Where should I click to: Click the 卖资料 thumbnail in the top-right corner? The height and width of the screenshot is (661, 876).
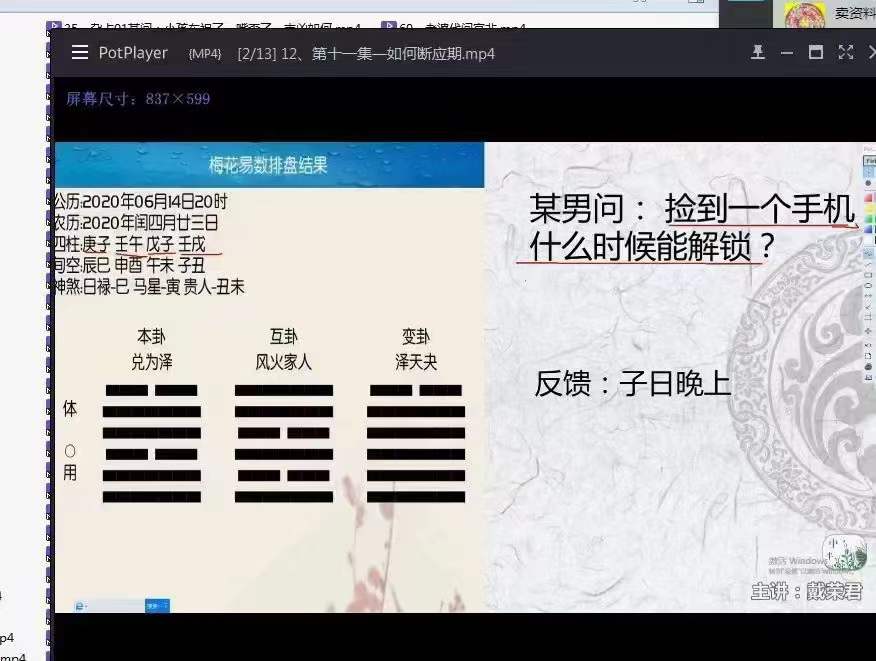click(x=805, y=14)
